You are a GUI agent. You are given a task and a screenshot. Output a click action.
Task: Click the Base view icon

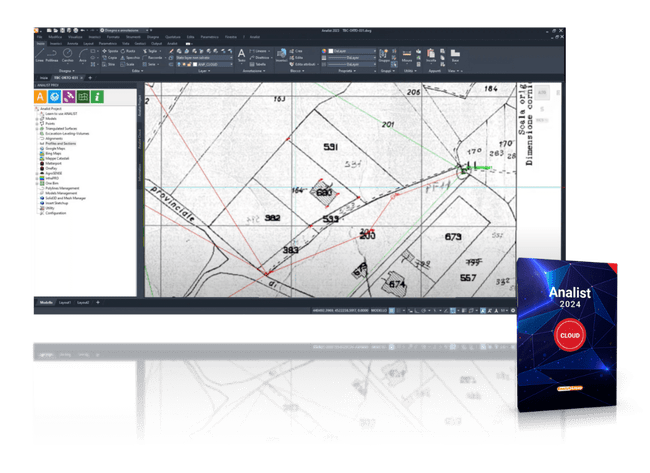coord(455,56)
